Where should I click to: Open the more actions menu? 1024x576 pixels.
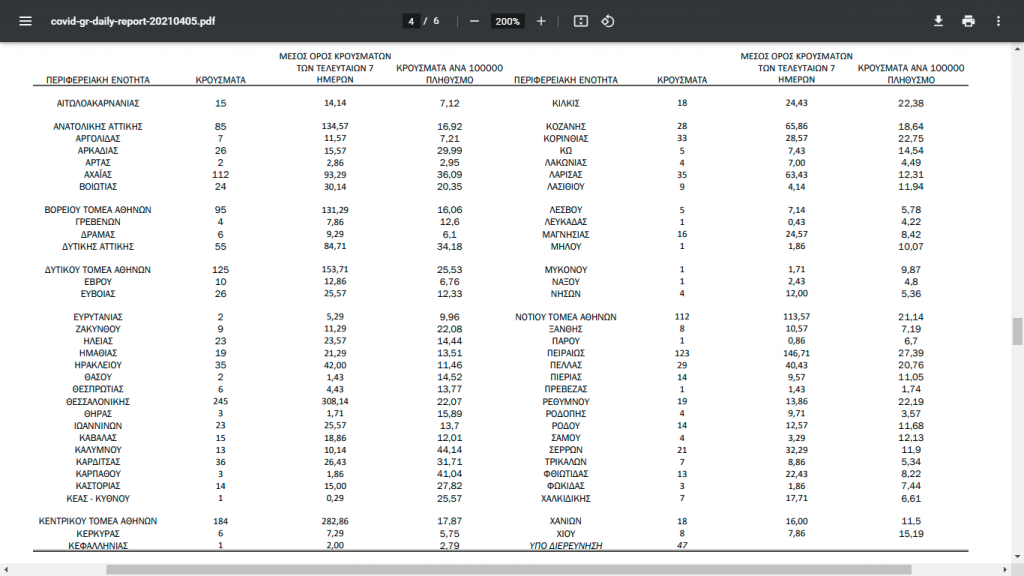coord(999,21)
